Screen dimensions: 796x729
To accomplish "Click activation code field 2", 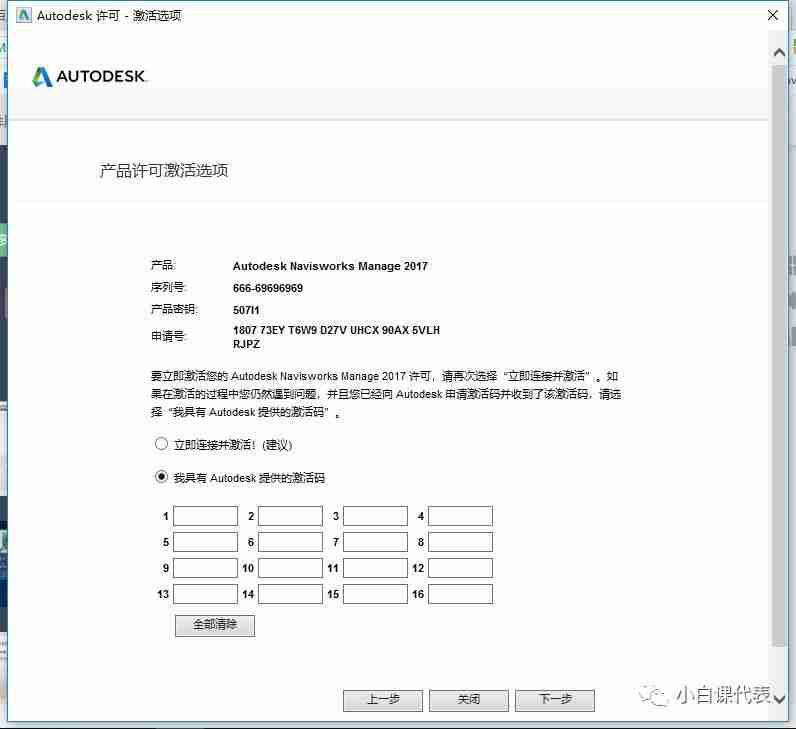I will (290, 516).
